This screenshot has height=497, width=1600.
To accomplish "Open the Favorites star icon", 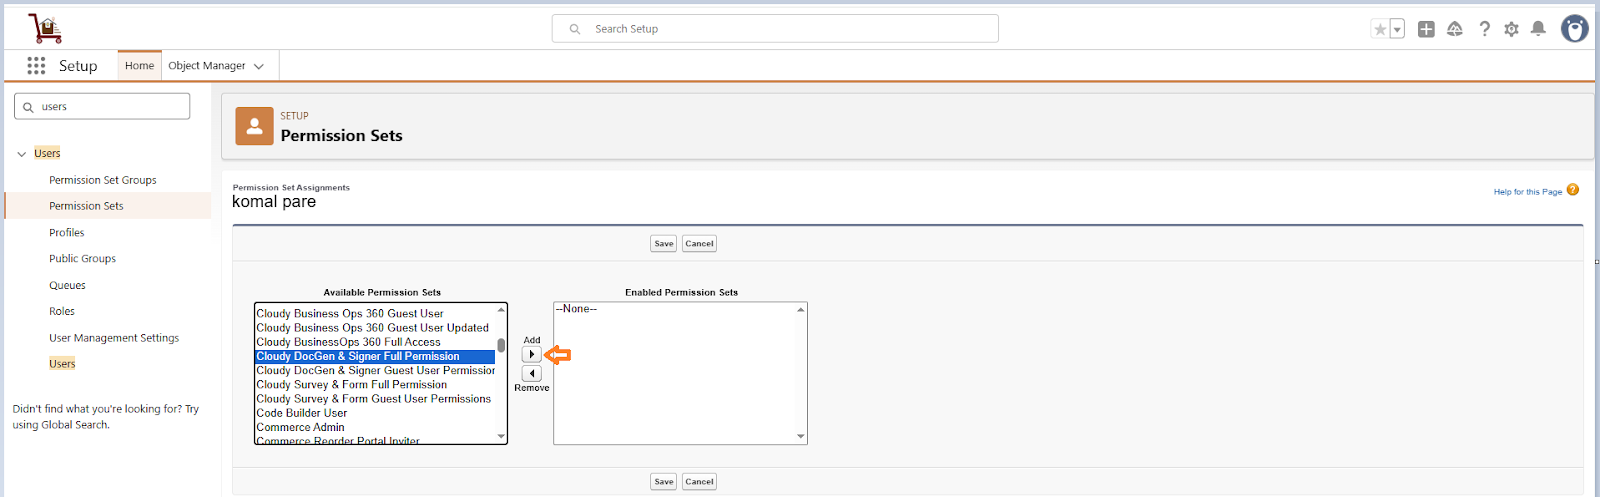I will [1380, 29].
